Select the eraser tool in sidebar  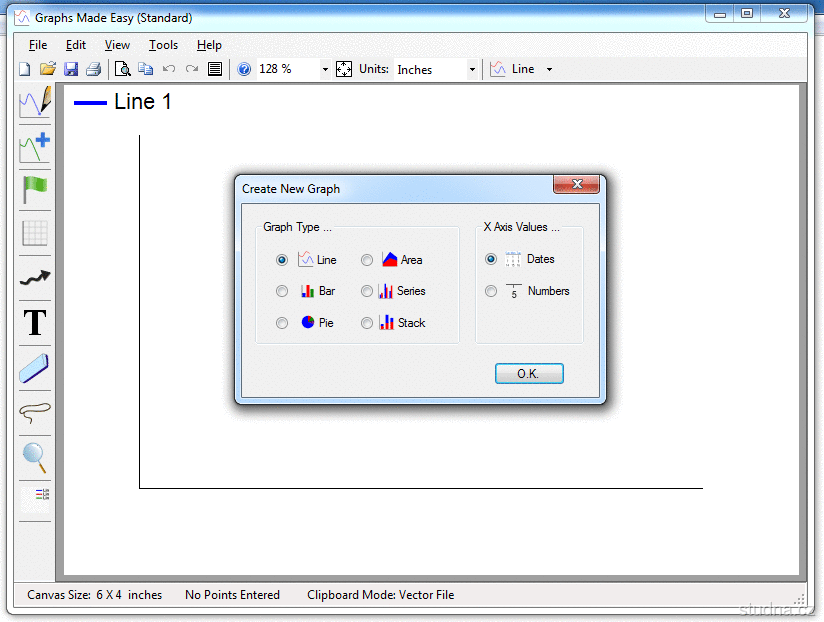coord(35,368)
